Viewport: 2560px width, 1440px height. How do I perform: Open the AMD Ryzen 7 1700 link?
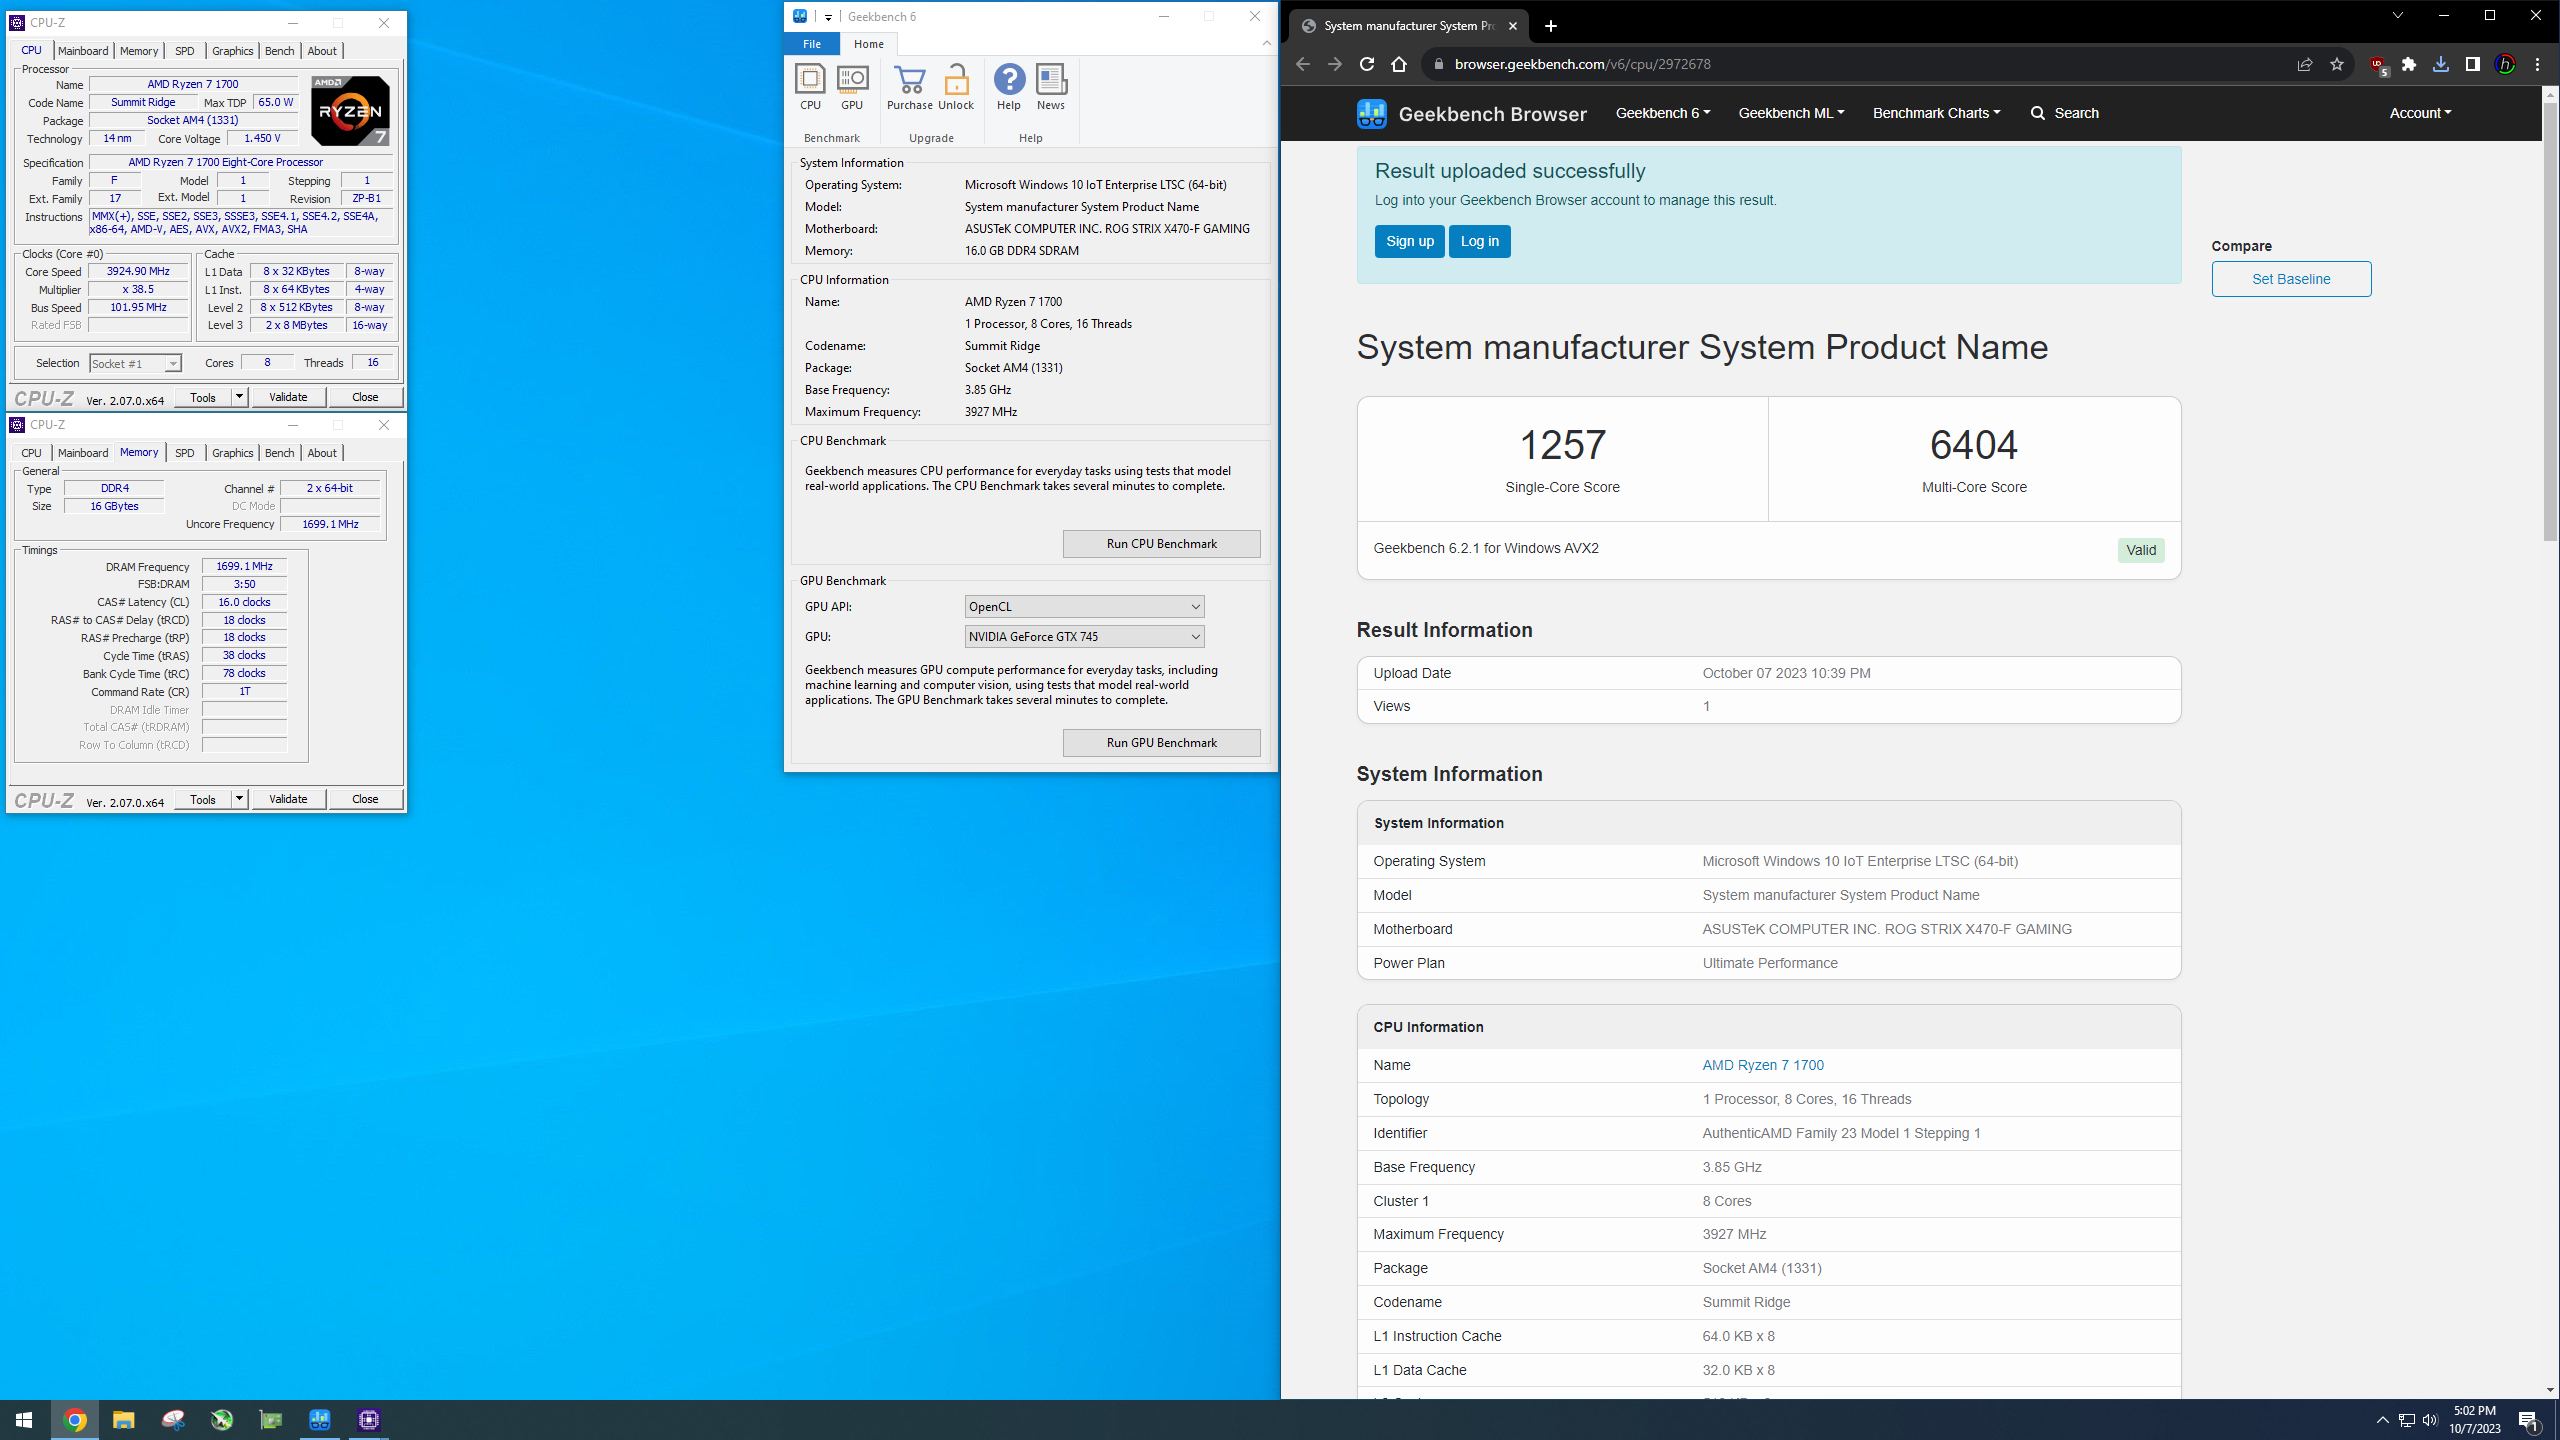click(1763, 1065)
